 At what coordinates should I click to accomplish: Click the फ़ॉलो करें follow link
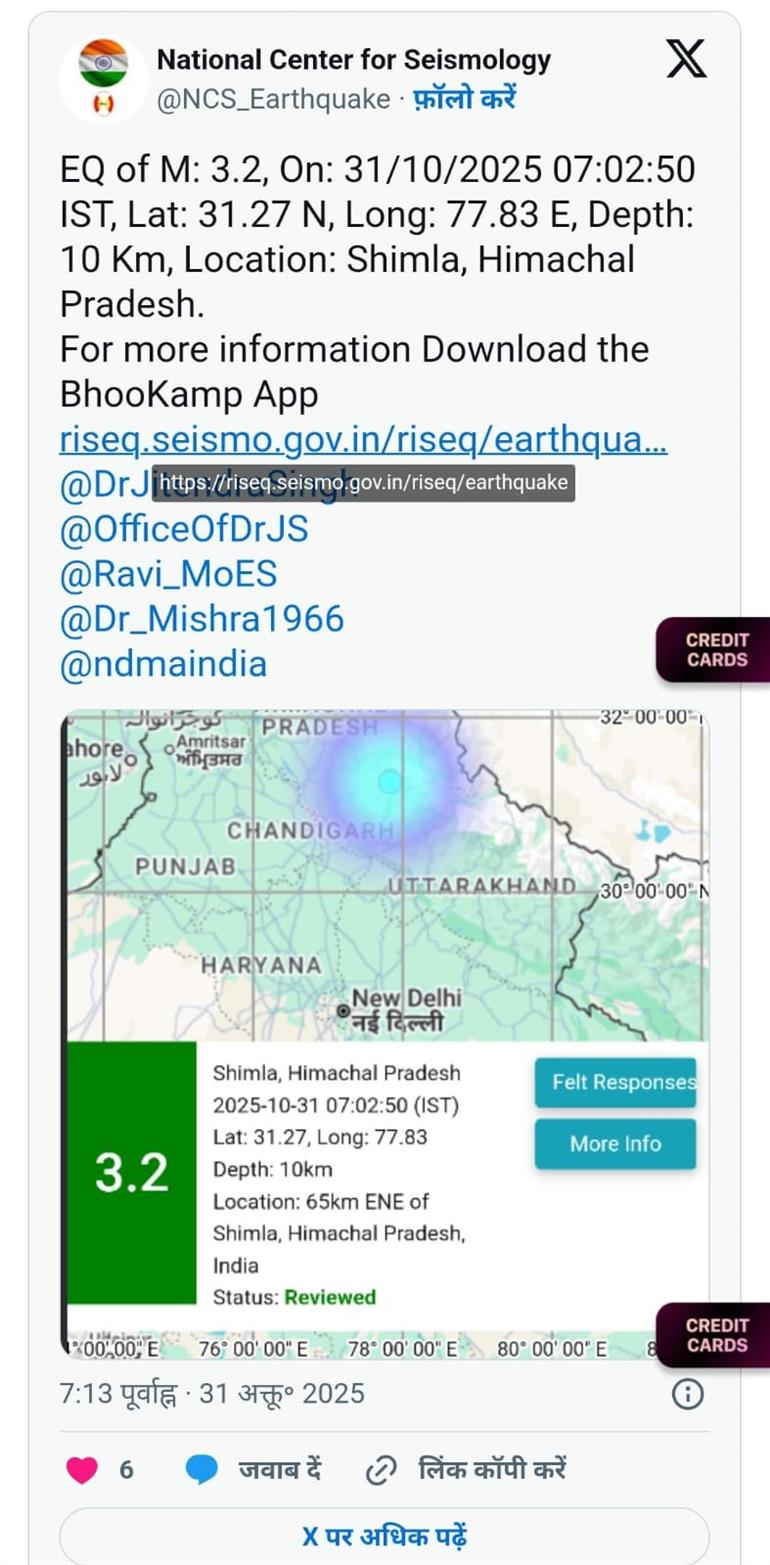point(464,99)
